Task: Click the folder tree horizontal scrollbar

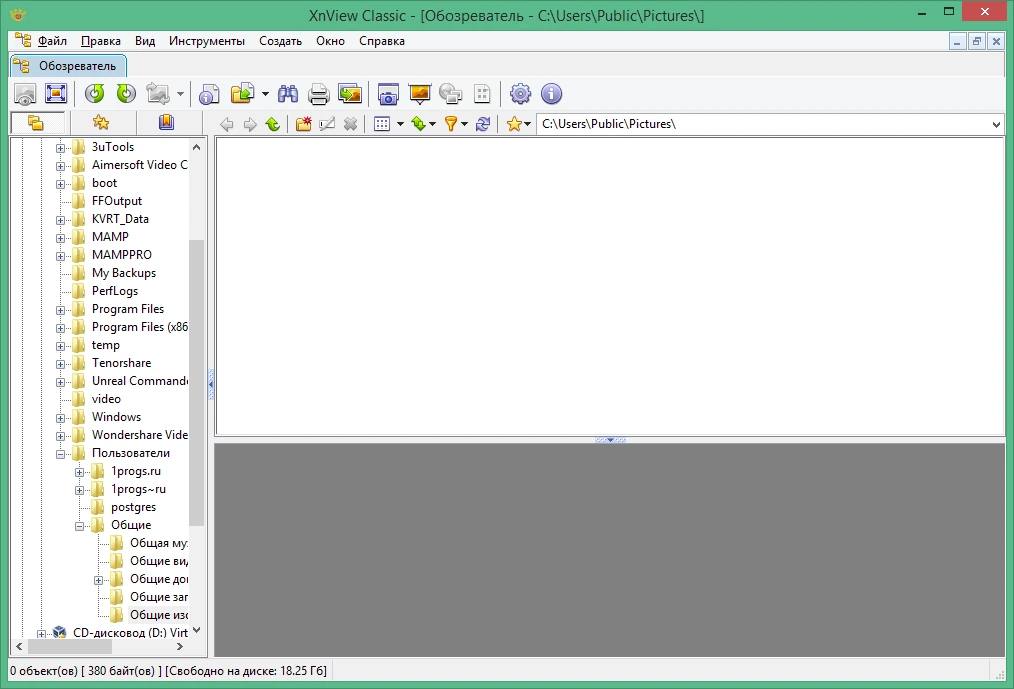Action: 70,646
